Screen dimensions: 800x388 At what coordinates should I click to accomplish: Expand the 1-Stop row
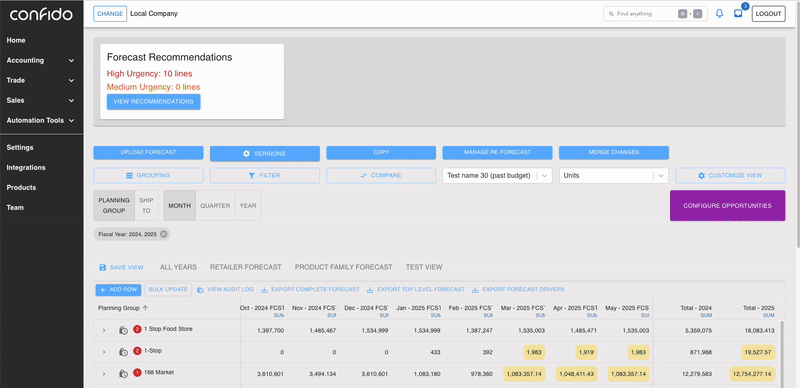pyautogui.click(x=104, y=352)
